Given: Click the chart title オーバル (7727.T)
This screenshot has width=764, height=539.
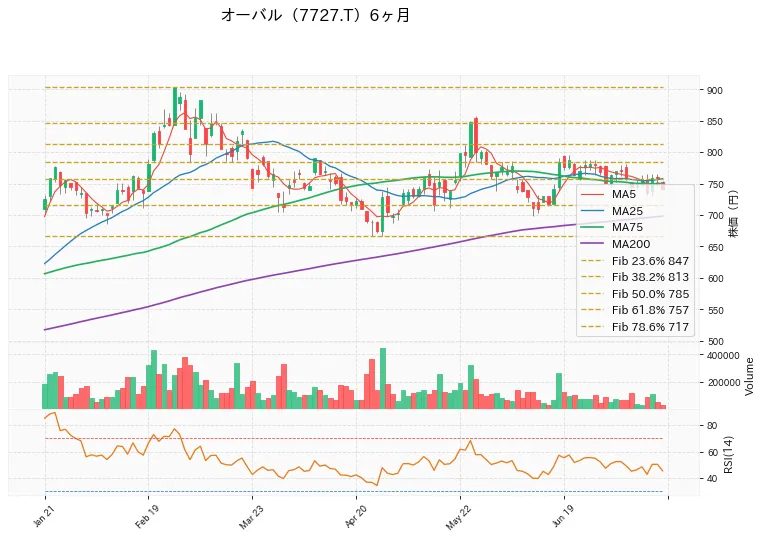Looking at the screenshot, I should (x=315, y=15).
